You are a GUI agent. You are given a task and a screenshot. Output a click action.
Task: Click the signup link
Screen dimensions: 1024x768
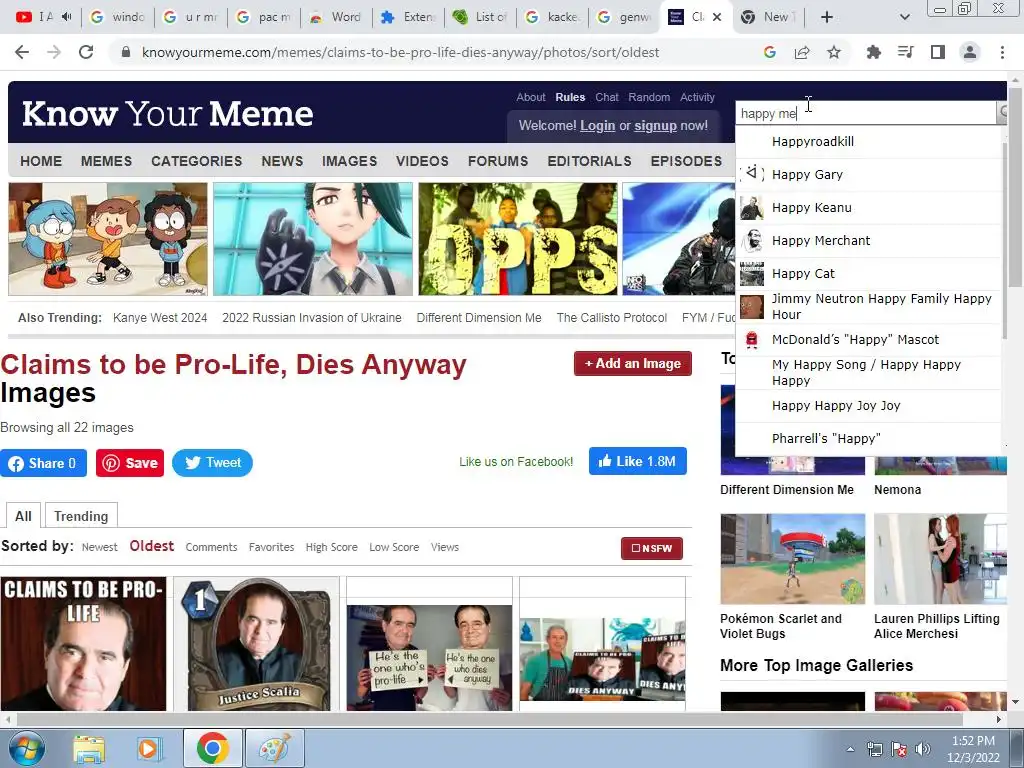click(655, 125)
